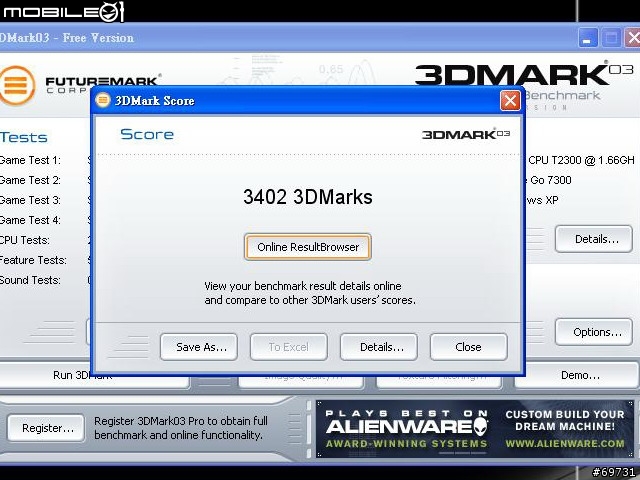
Task: Click the Register button
Action: tap(46, 428)
